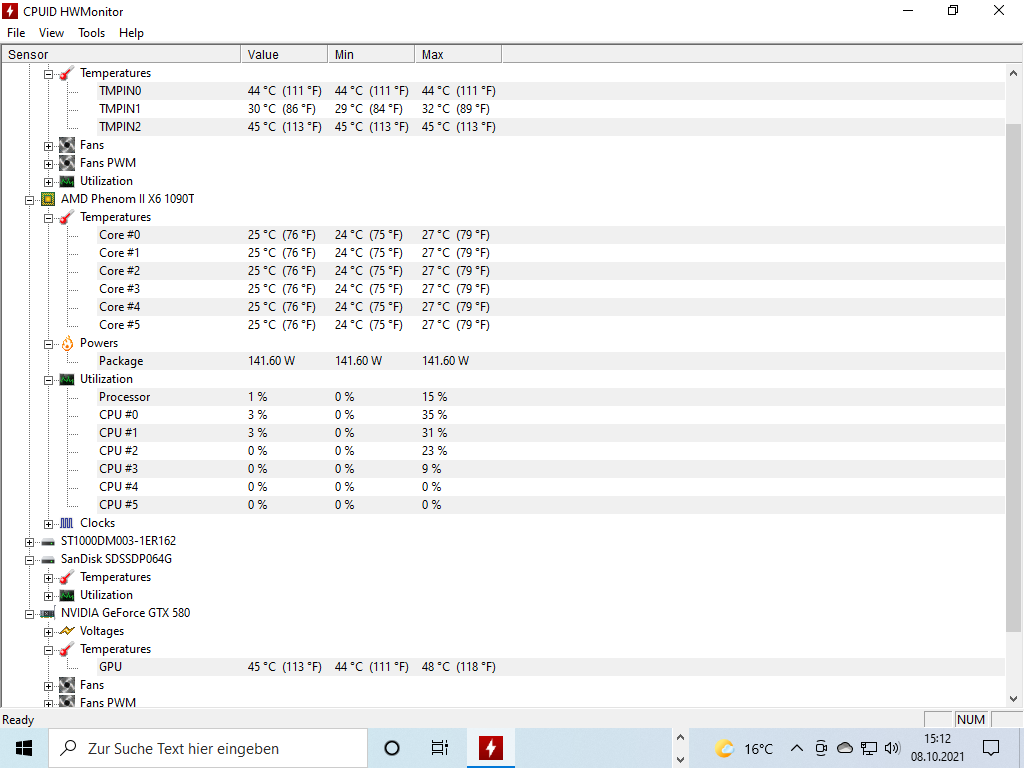Open Task View on the taskbar
The height and width of the screenshot is (768, 1024).
click(x=440, y=748)
